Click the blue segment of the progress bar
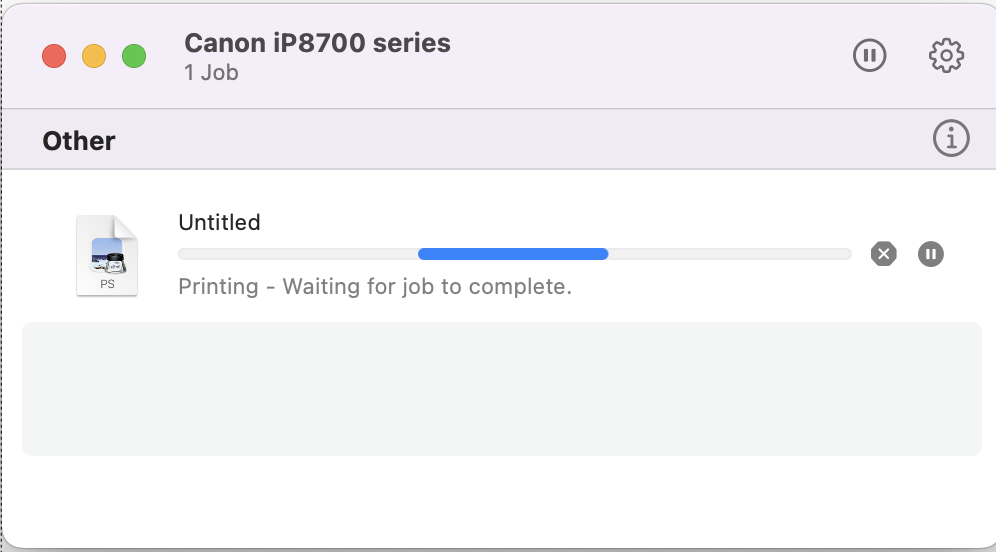Screen dimensions: 996x552 (512, 254)
